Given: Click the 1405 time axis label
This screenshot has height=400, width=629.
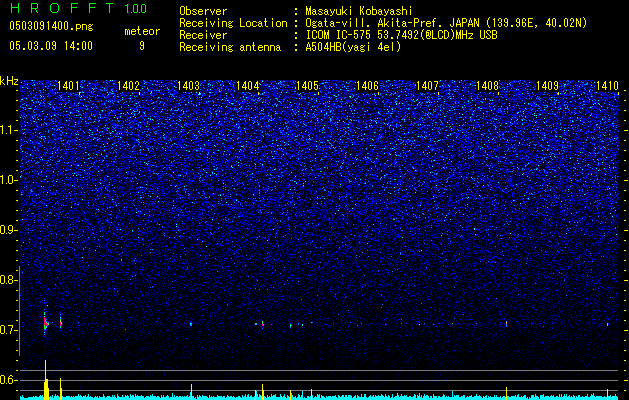Looking at the screenshot, I should pos(307,86).
